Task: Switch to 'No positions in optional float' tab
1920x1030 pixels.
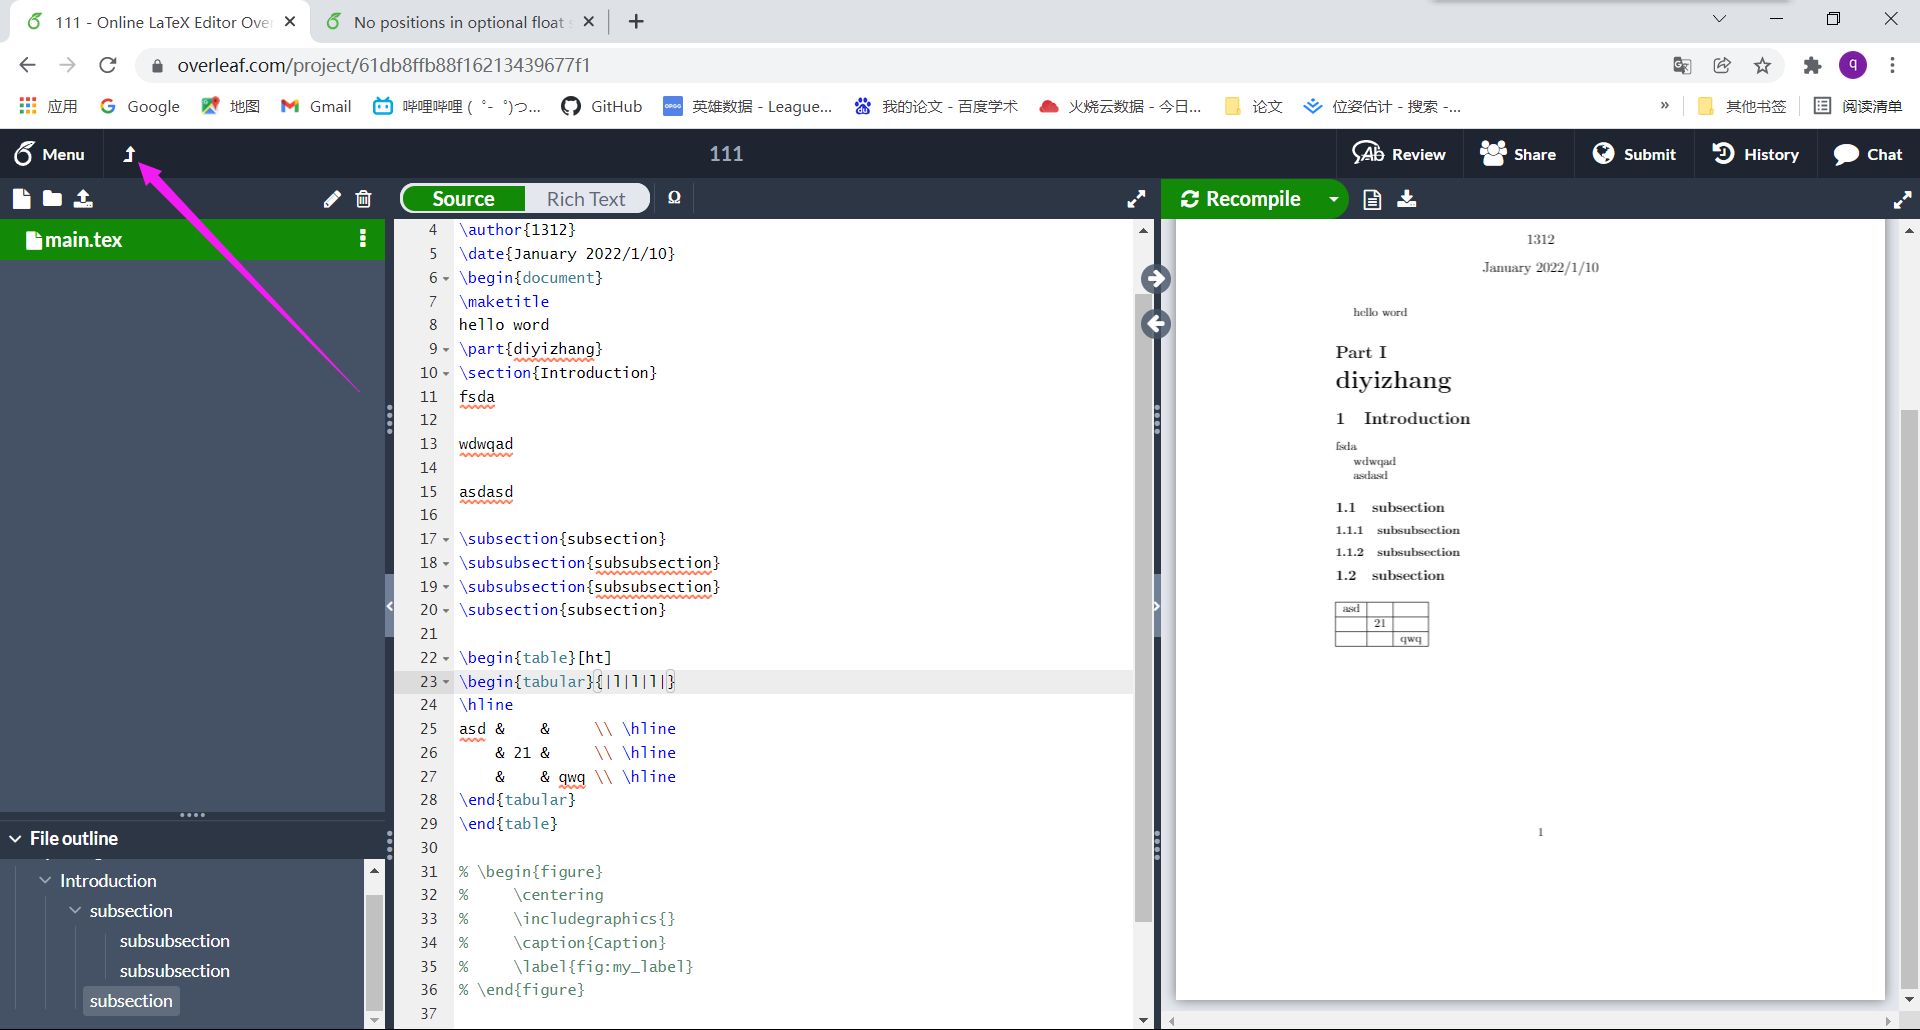Action: point(458,22)
